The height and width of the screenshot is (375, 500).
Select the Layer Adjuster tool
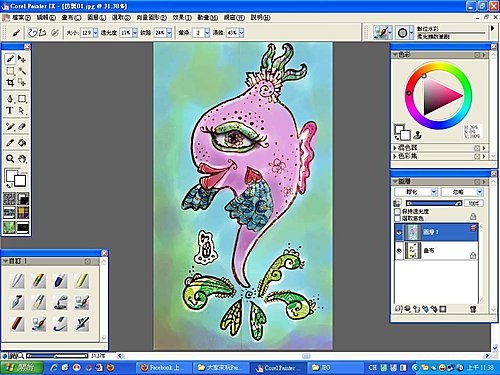(x=22, y=59)
